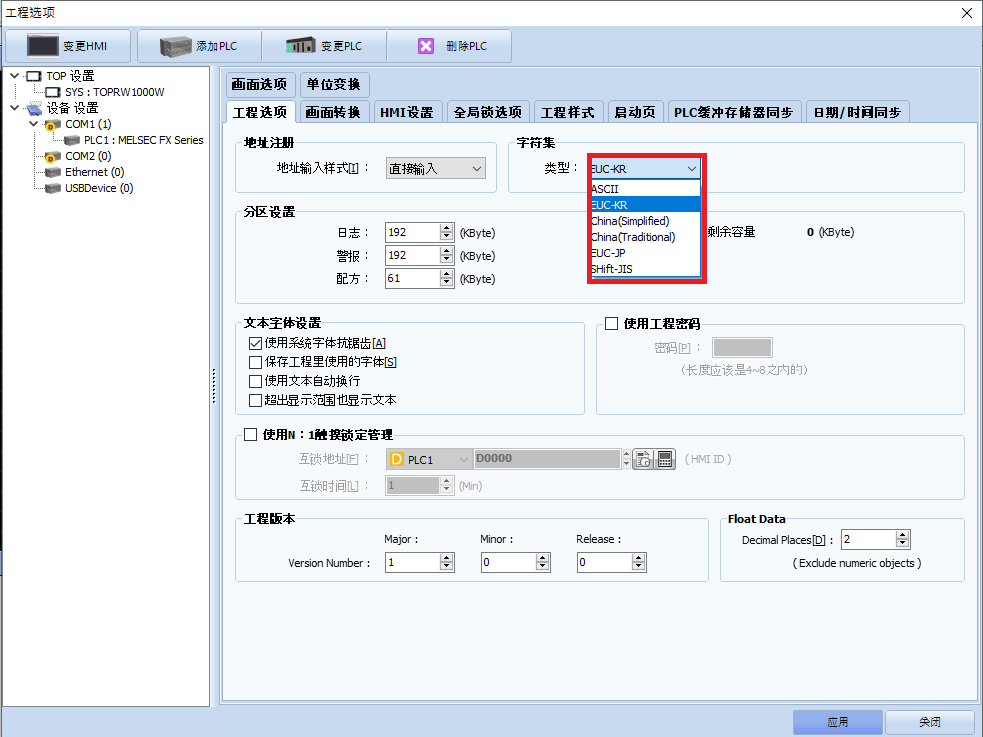Check the 使用文本自动换行 option

[256, 381]
